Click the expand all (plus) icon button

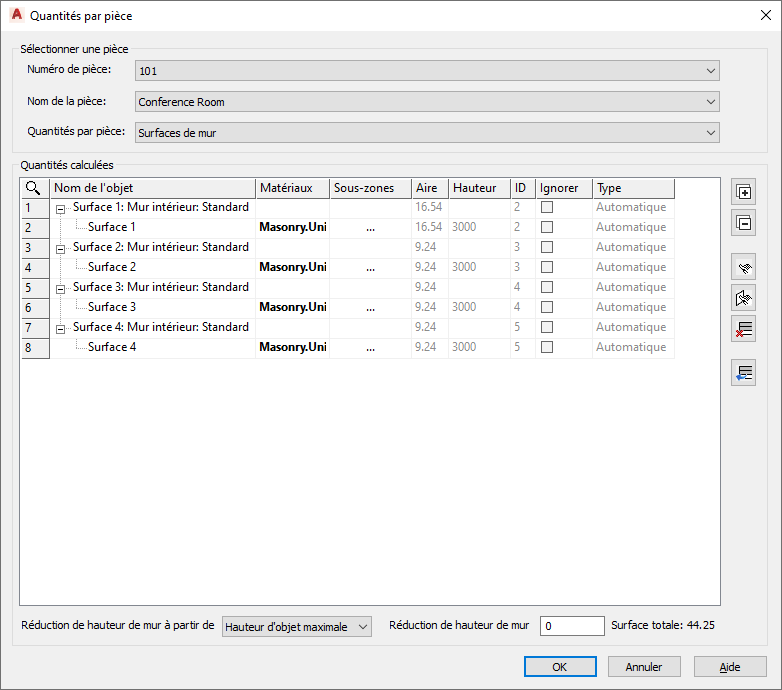[743, 192]
